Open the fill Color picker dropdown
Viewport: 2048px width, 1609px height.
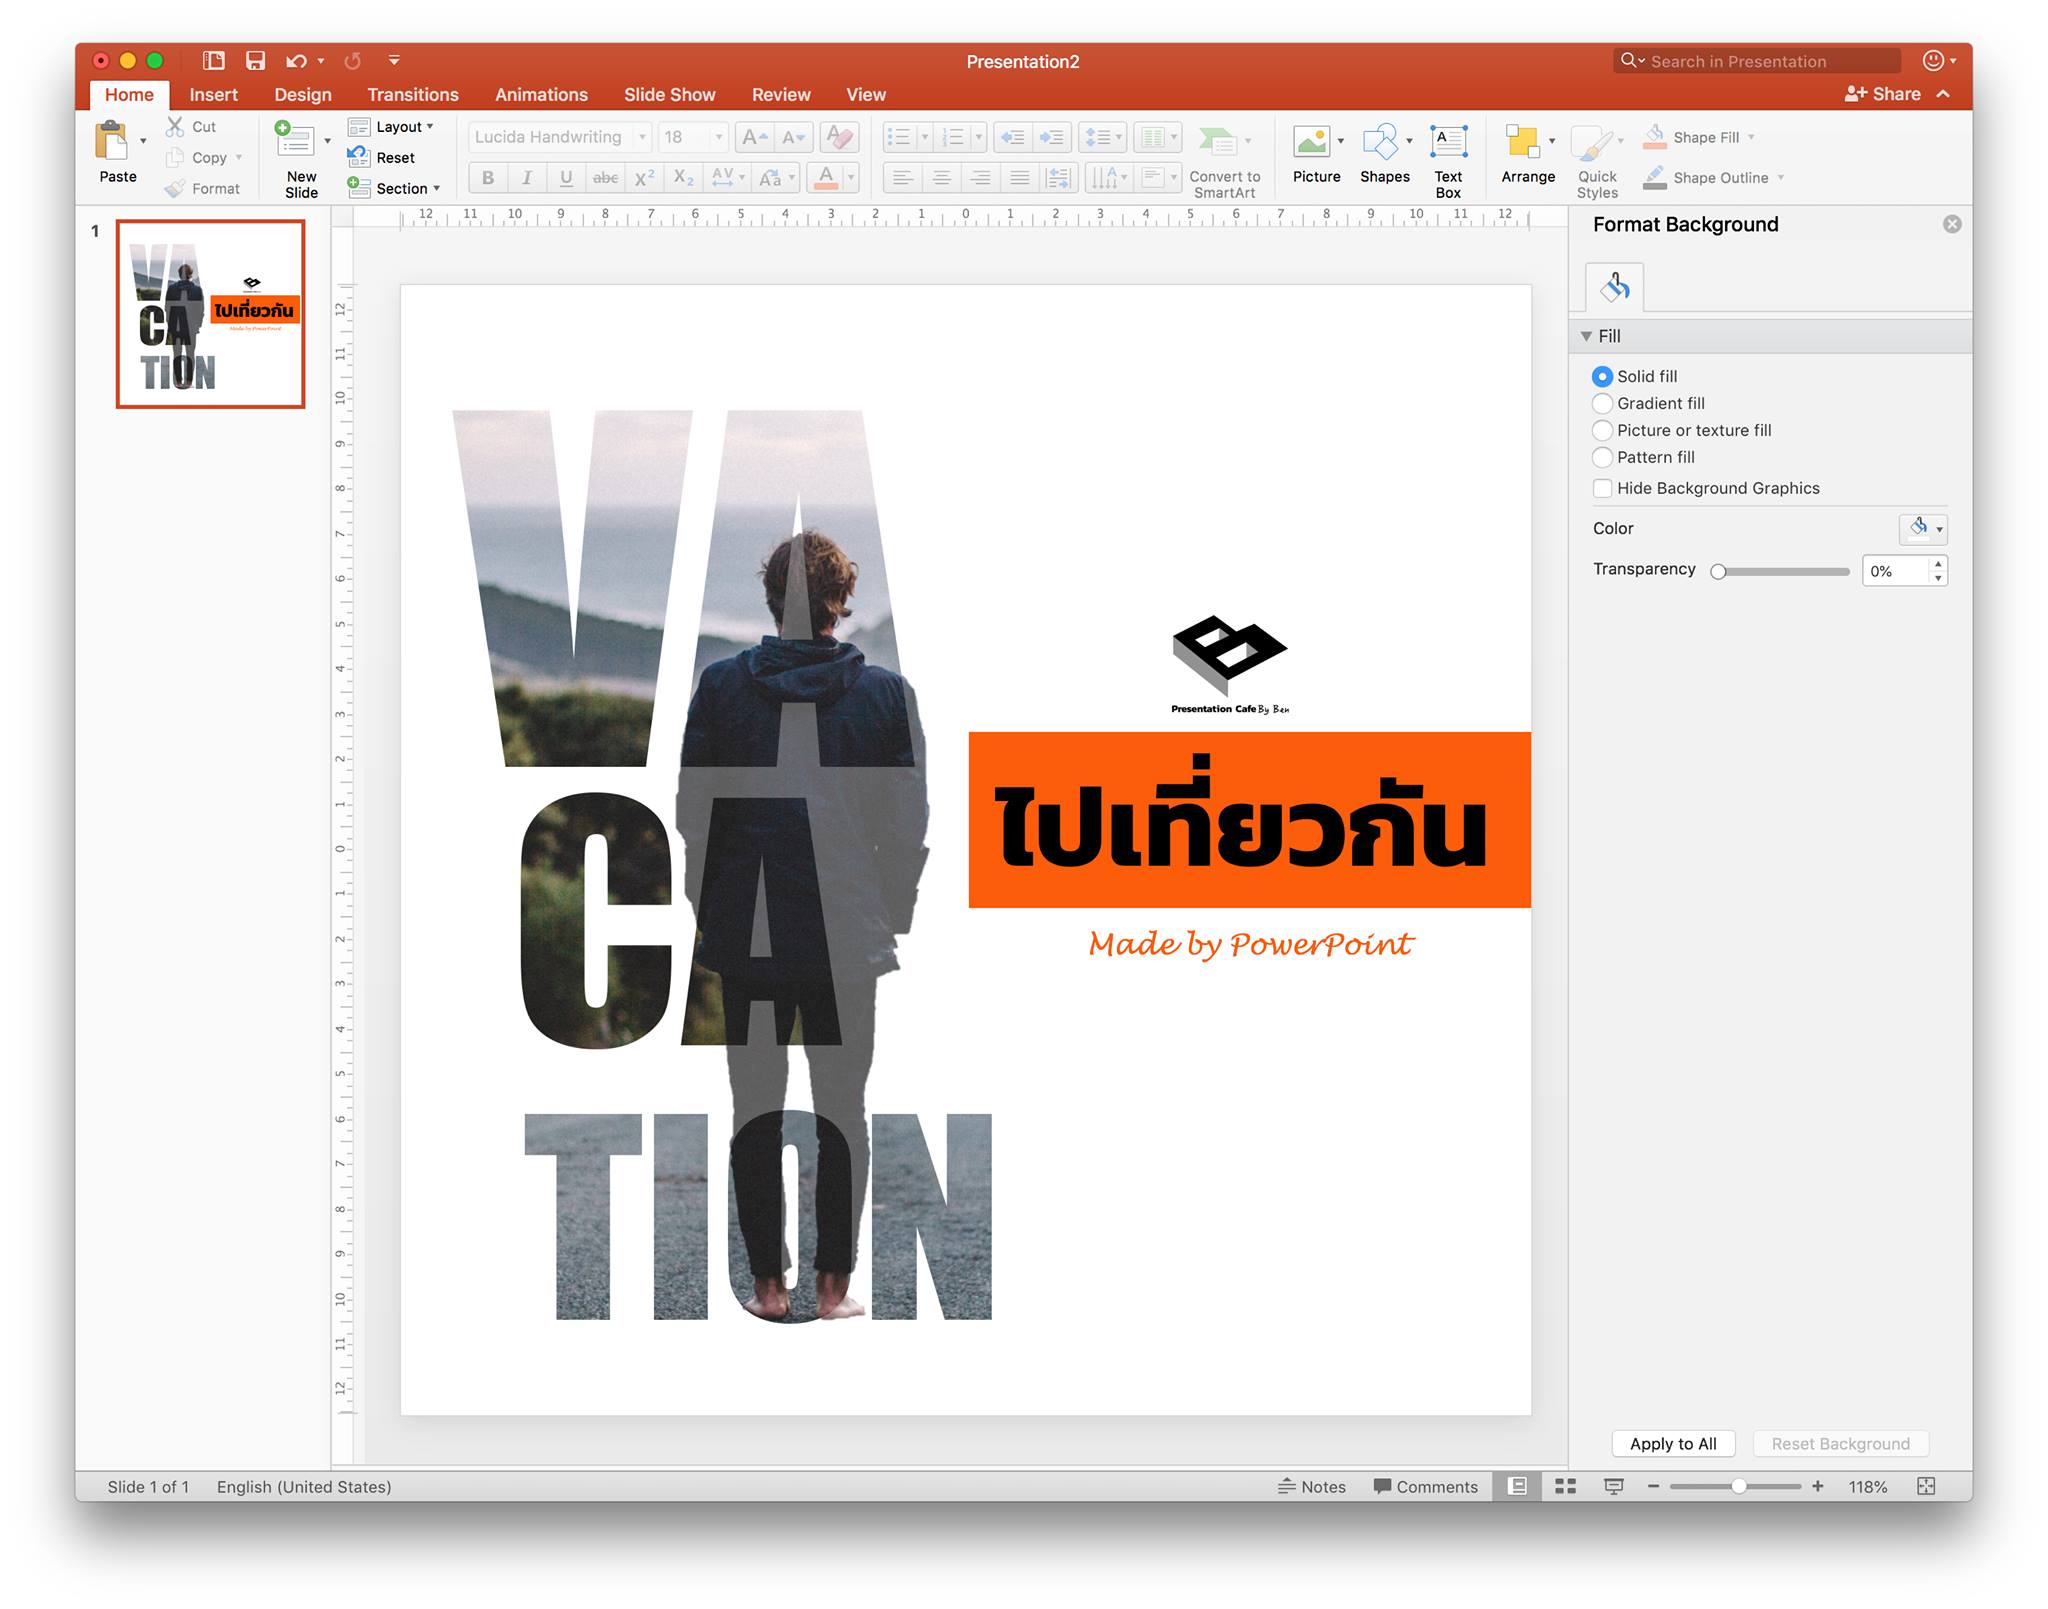pyautogui.click(x=1923, y=528)
